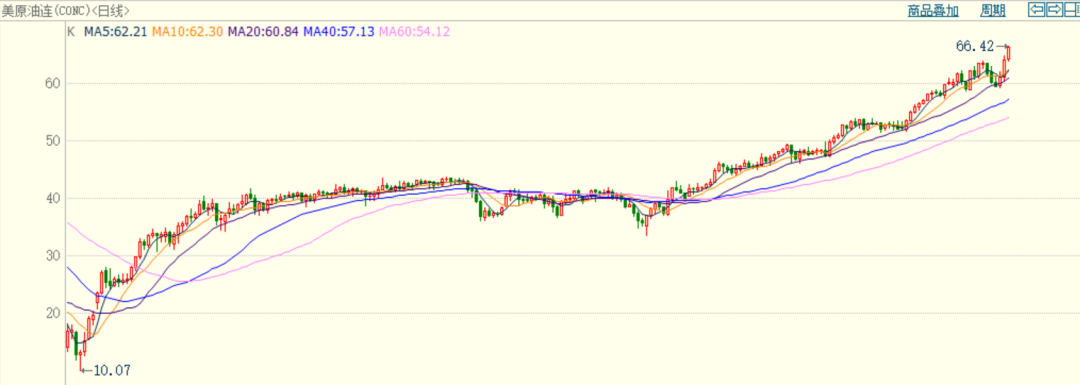Image resolution: width=1080 pixels, height=385 pixels.
Task: Click the 美原油连(CONC)<日线> chart title
Action: pyautogui.click(x=65, y=10)
